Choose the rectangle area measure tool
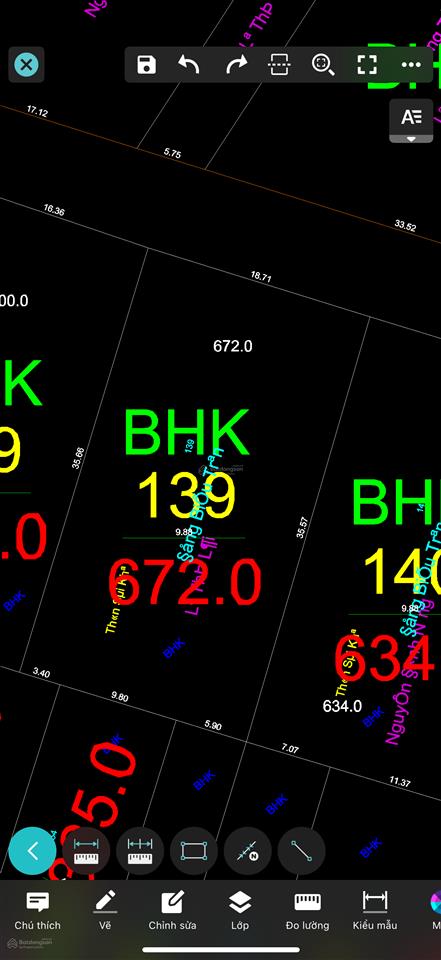Screen dimensions: 441x960 (x=194, y=850)
